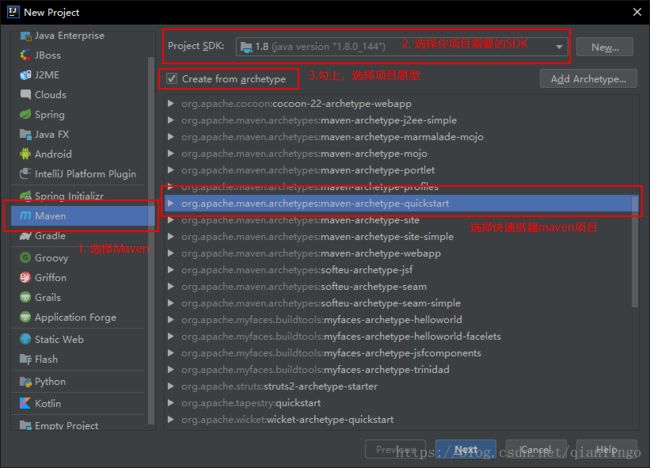650x468 pixels.
Task: Click the Java FX icon
Action: [25, 134]
